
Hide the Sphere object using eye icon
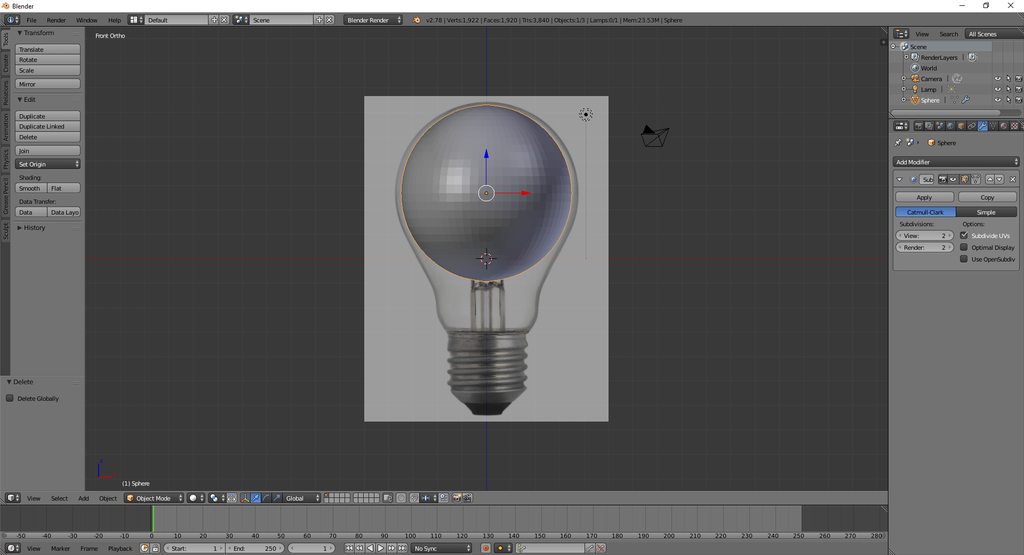997,100
